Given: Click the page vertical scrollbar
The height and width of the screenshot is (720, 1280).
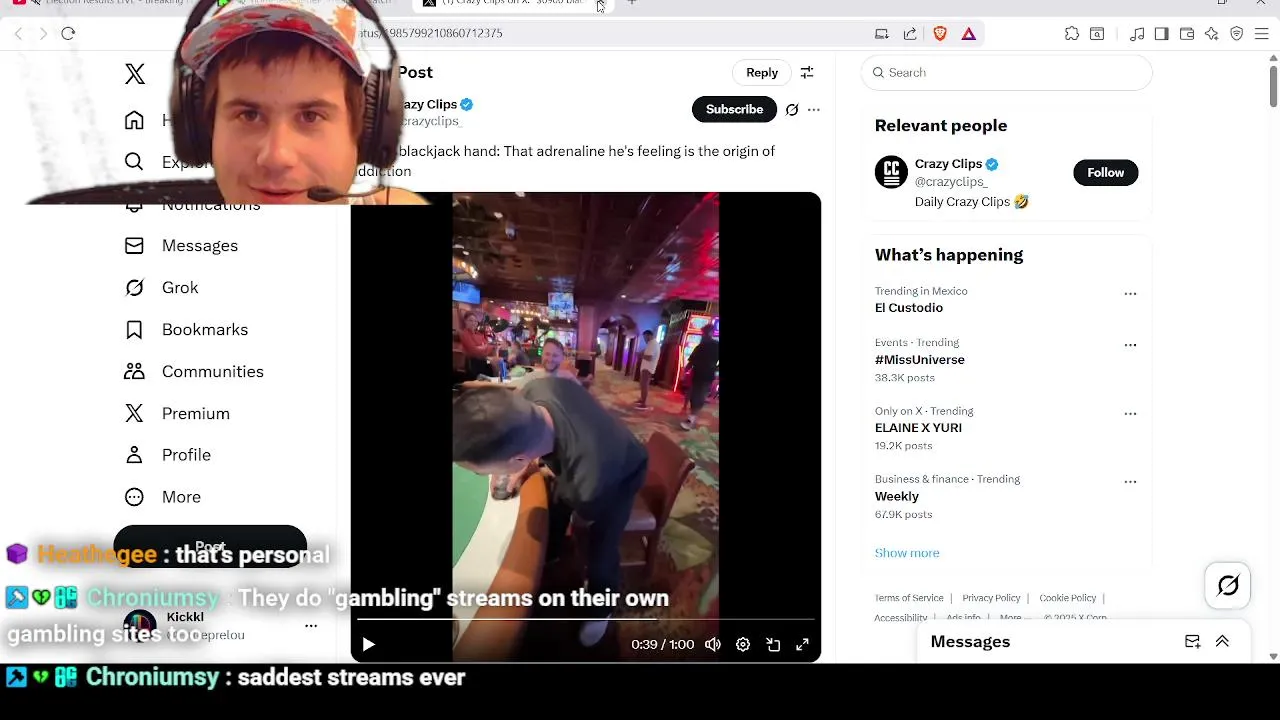Looking at the screenshot, I should tap(1273, 86).
